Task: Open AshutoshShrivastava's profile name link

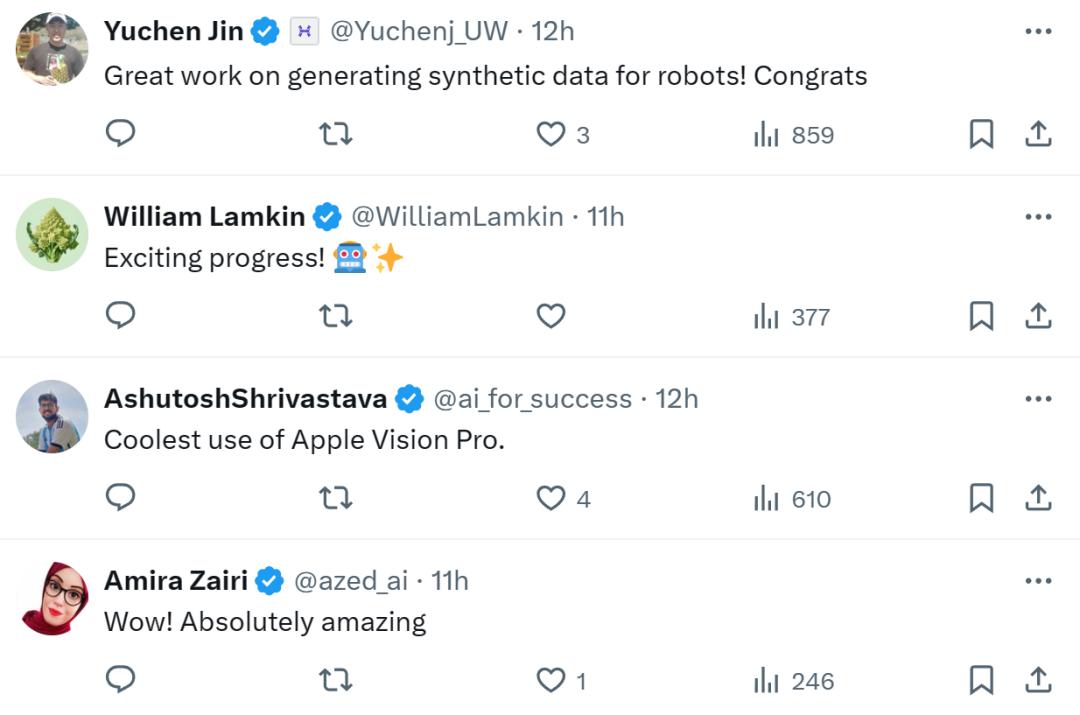Action: click(x=245, y=399)
